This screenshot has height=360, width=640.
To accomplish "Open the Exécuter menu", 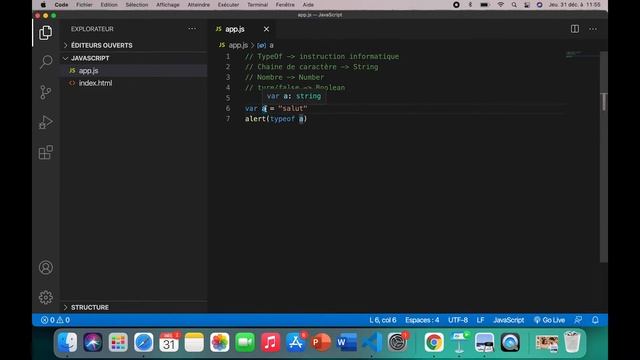I will [x=228, y=5].
